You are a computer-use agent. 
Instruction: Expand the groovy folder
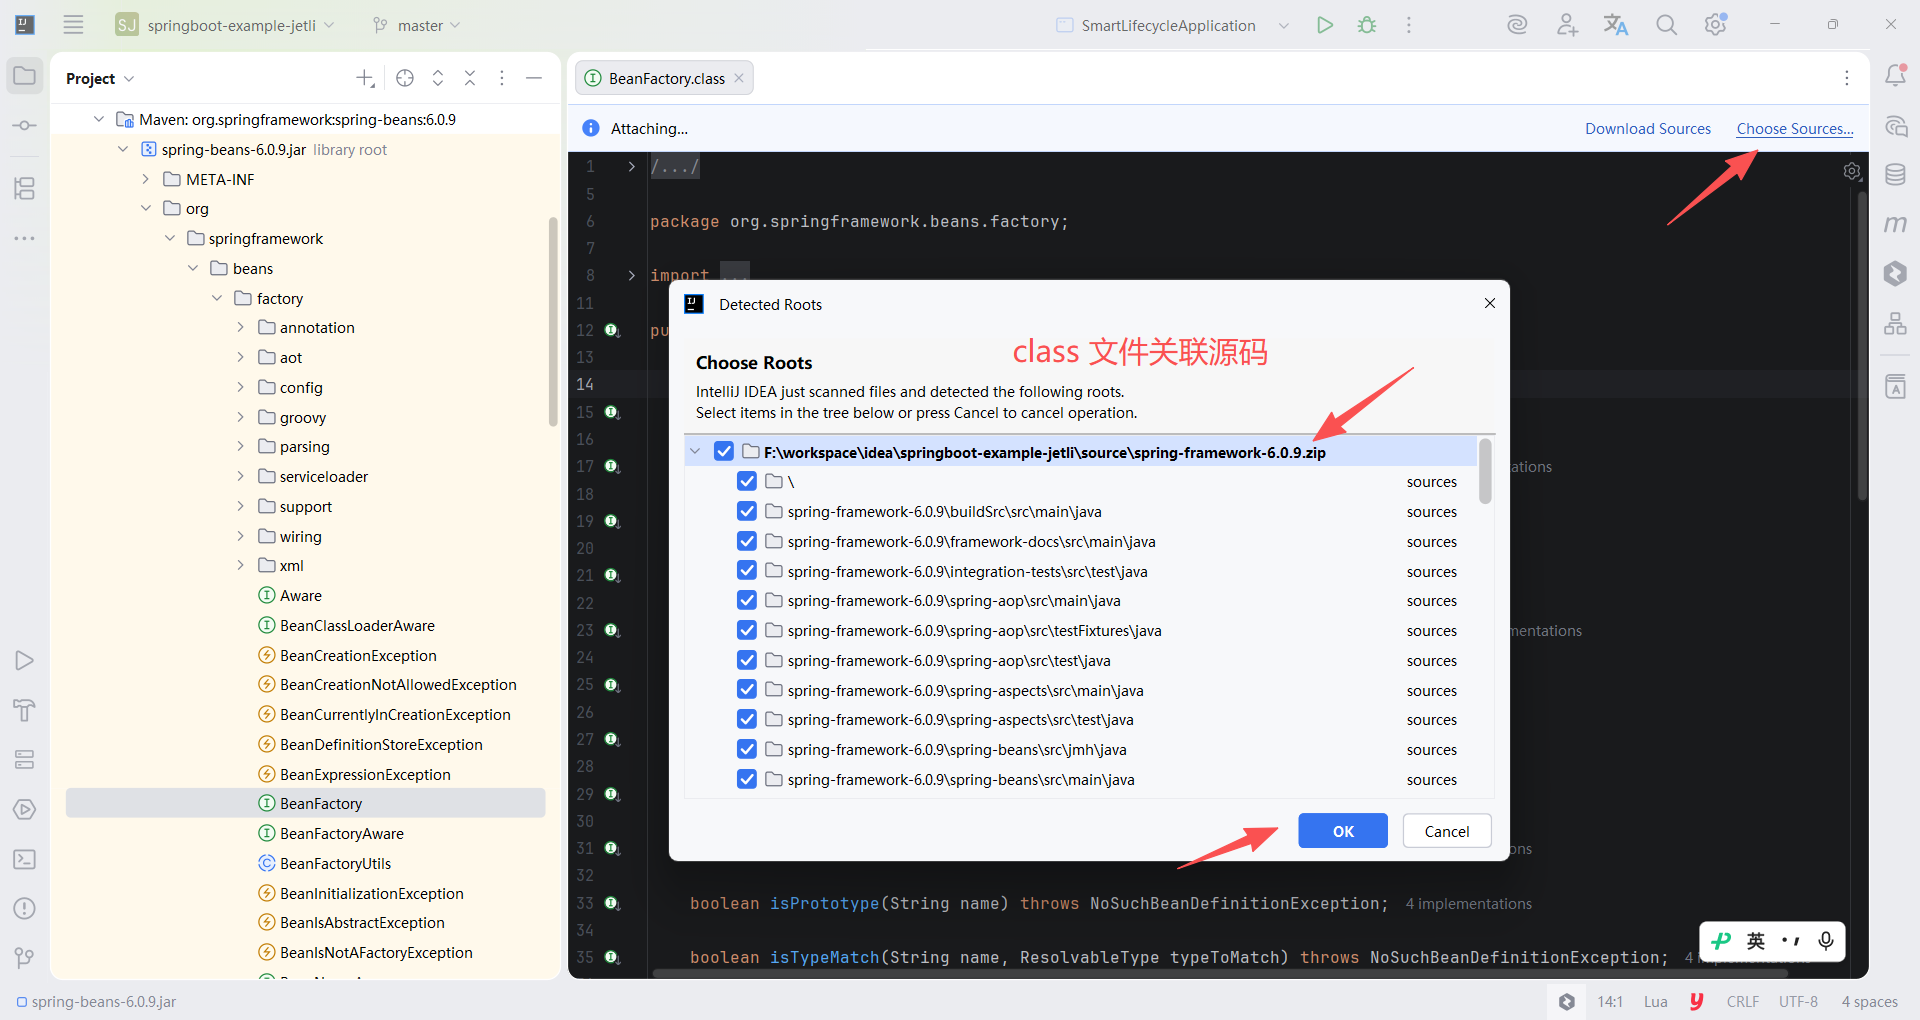click(240, 417)
